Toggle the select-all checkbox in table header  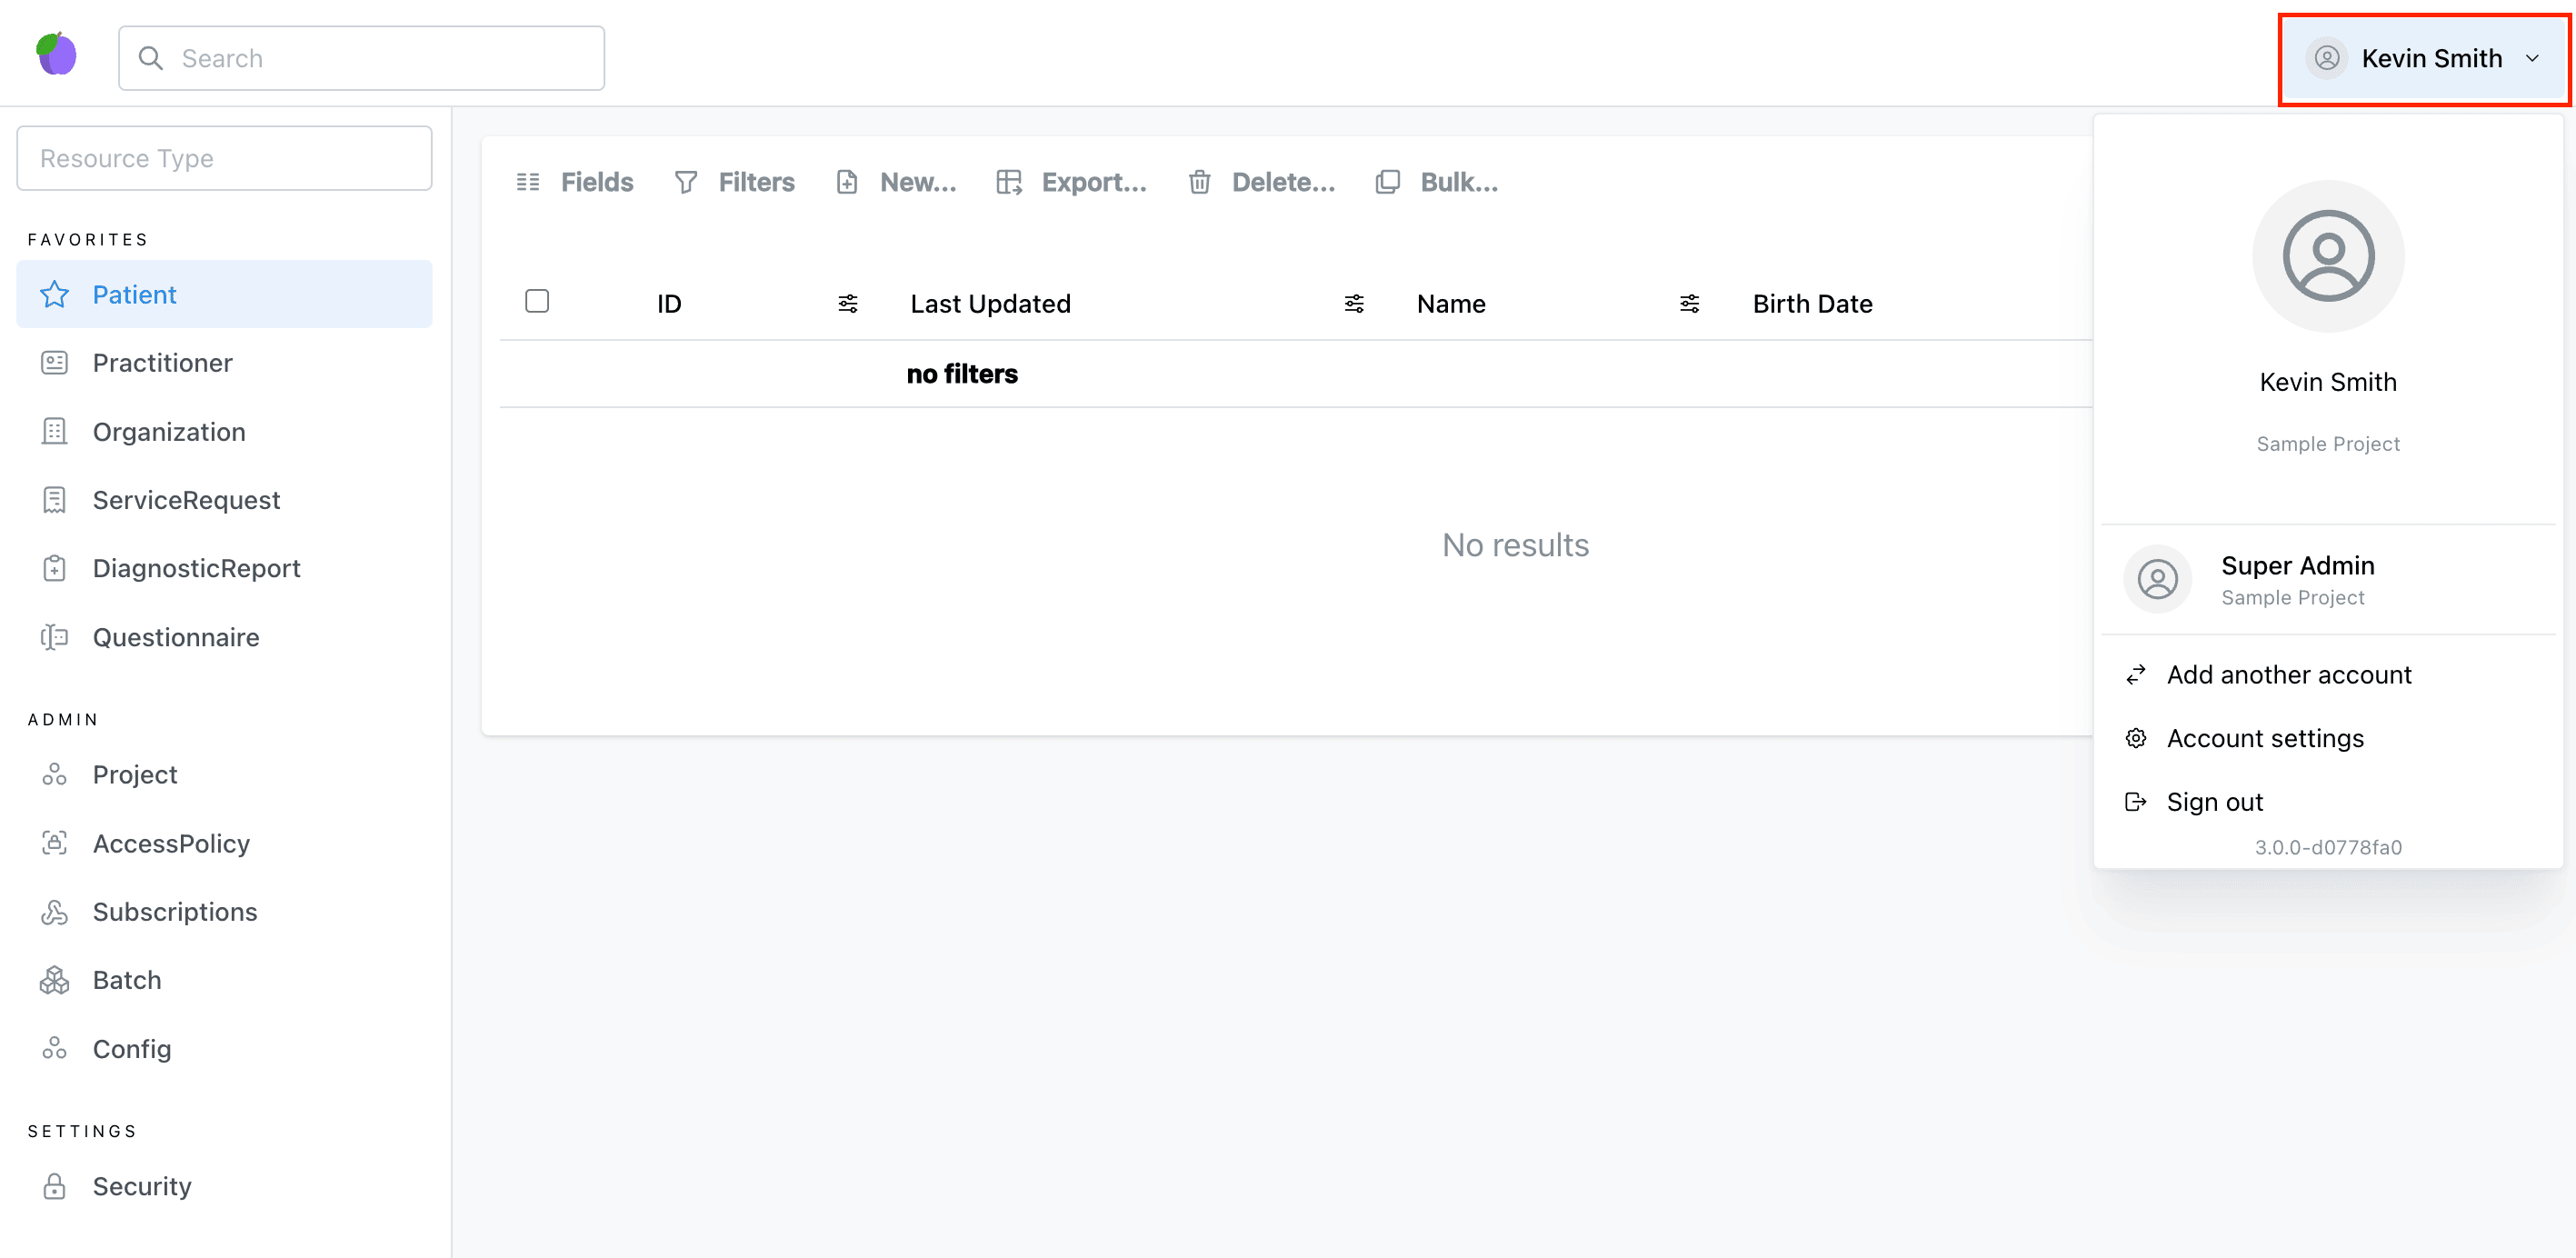pyautogui.click(x=537, y=300)
